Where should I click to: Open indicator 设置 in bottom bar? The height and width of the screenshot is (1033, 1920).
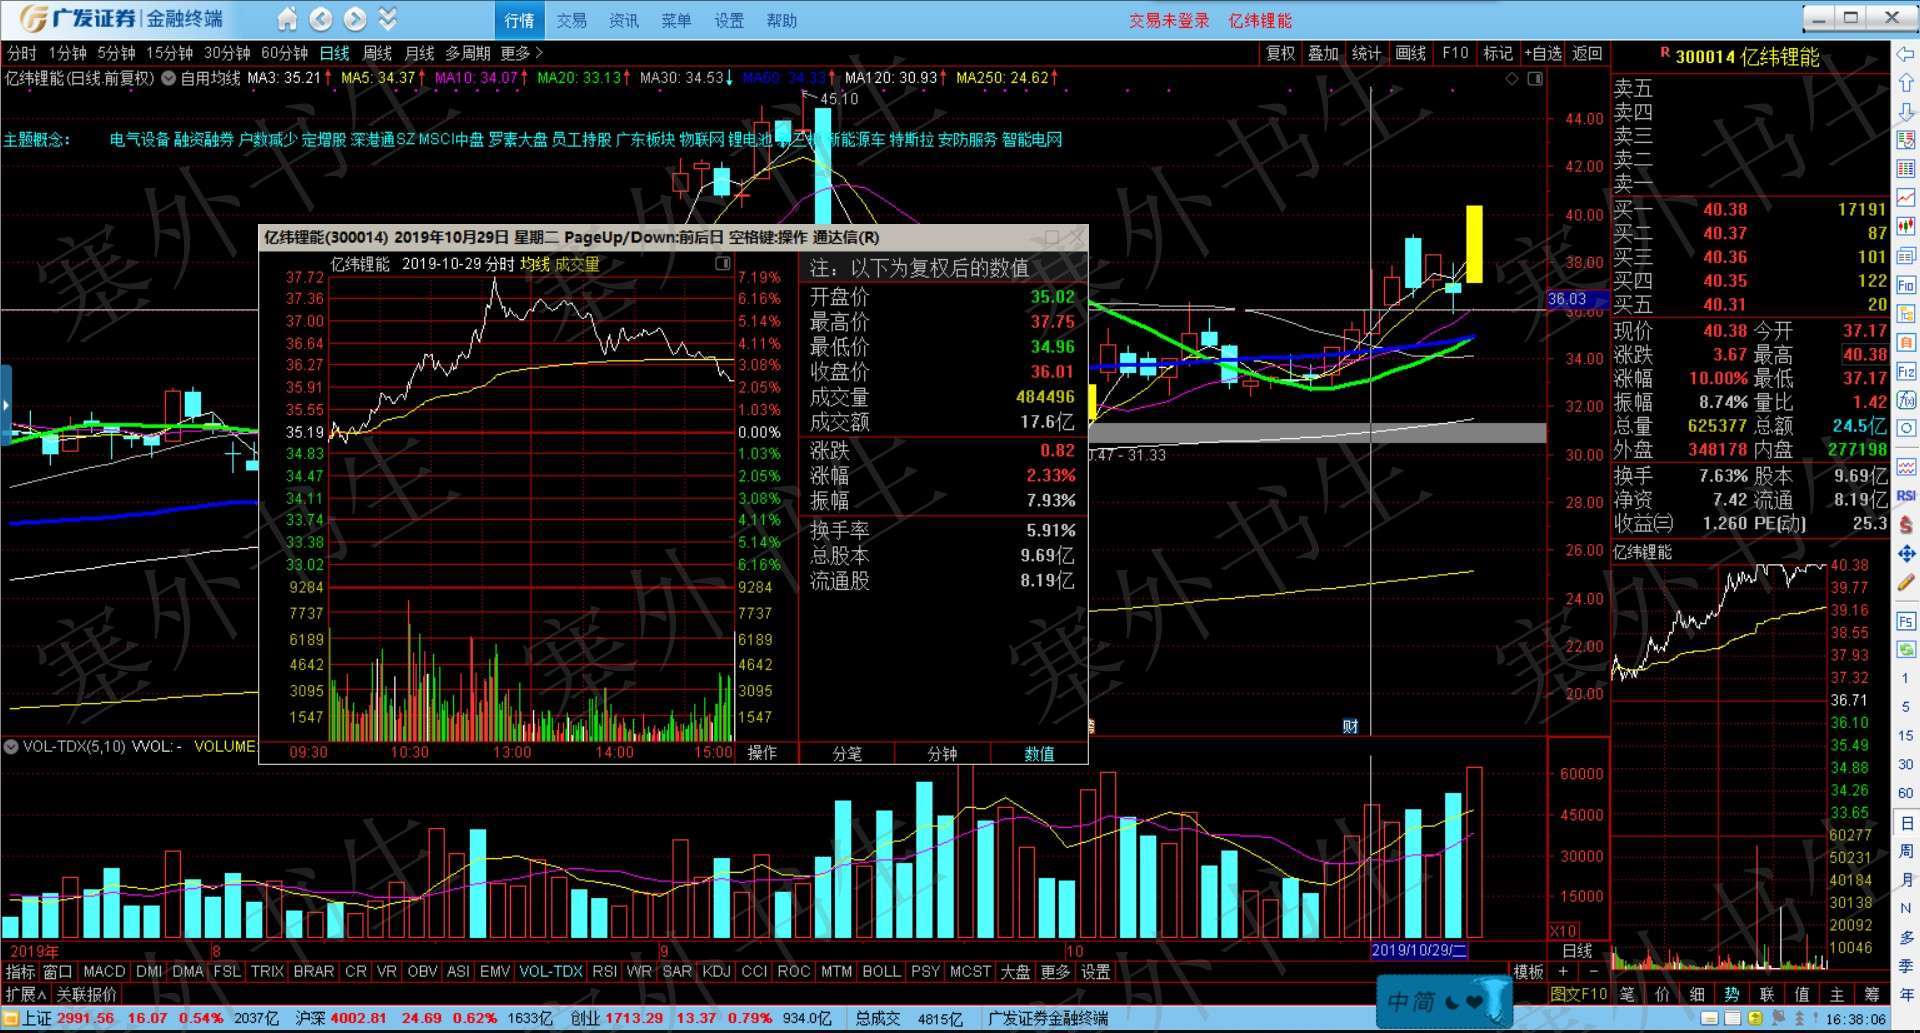1095,971
